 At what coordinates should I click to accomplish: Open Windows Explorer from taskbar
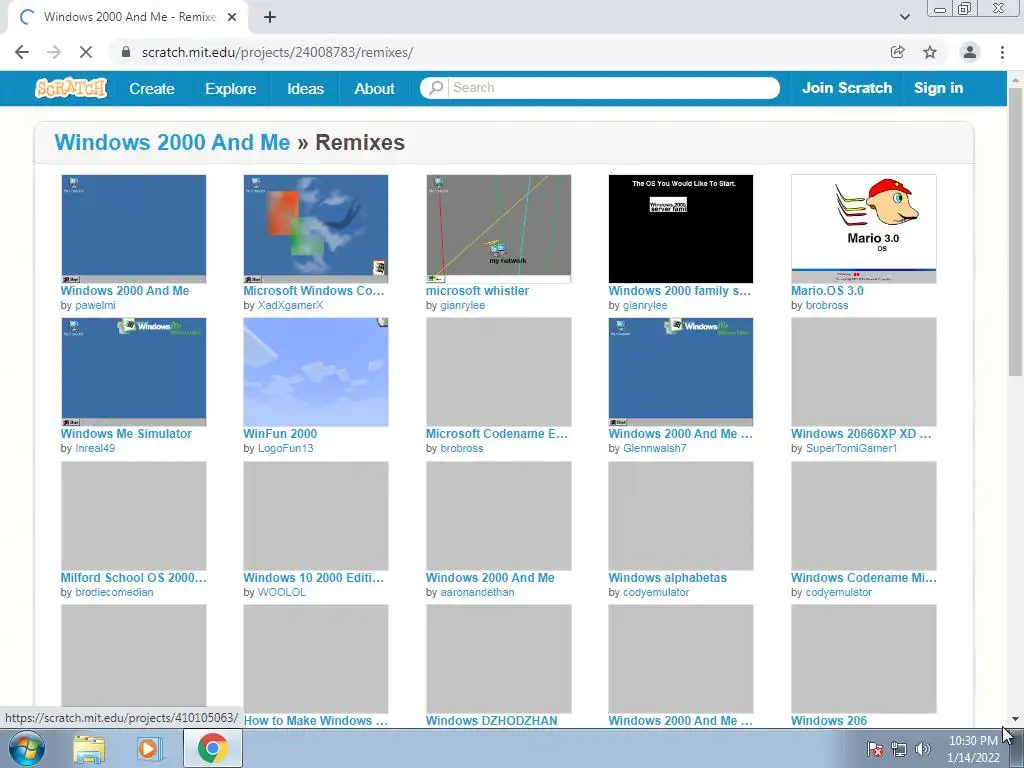tap(89, 749)
